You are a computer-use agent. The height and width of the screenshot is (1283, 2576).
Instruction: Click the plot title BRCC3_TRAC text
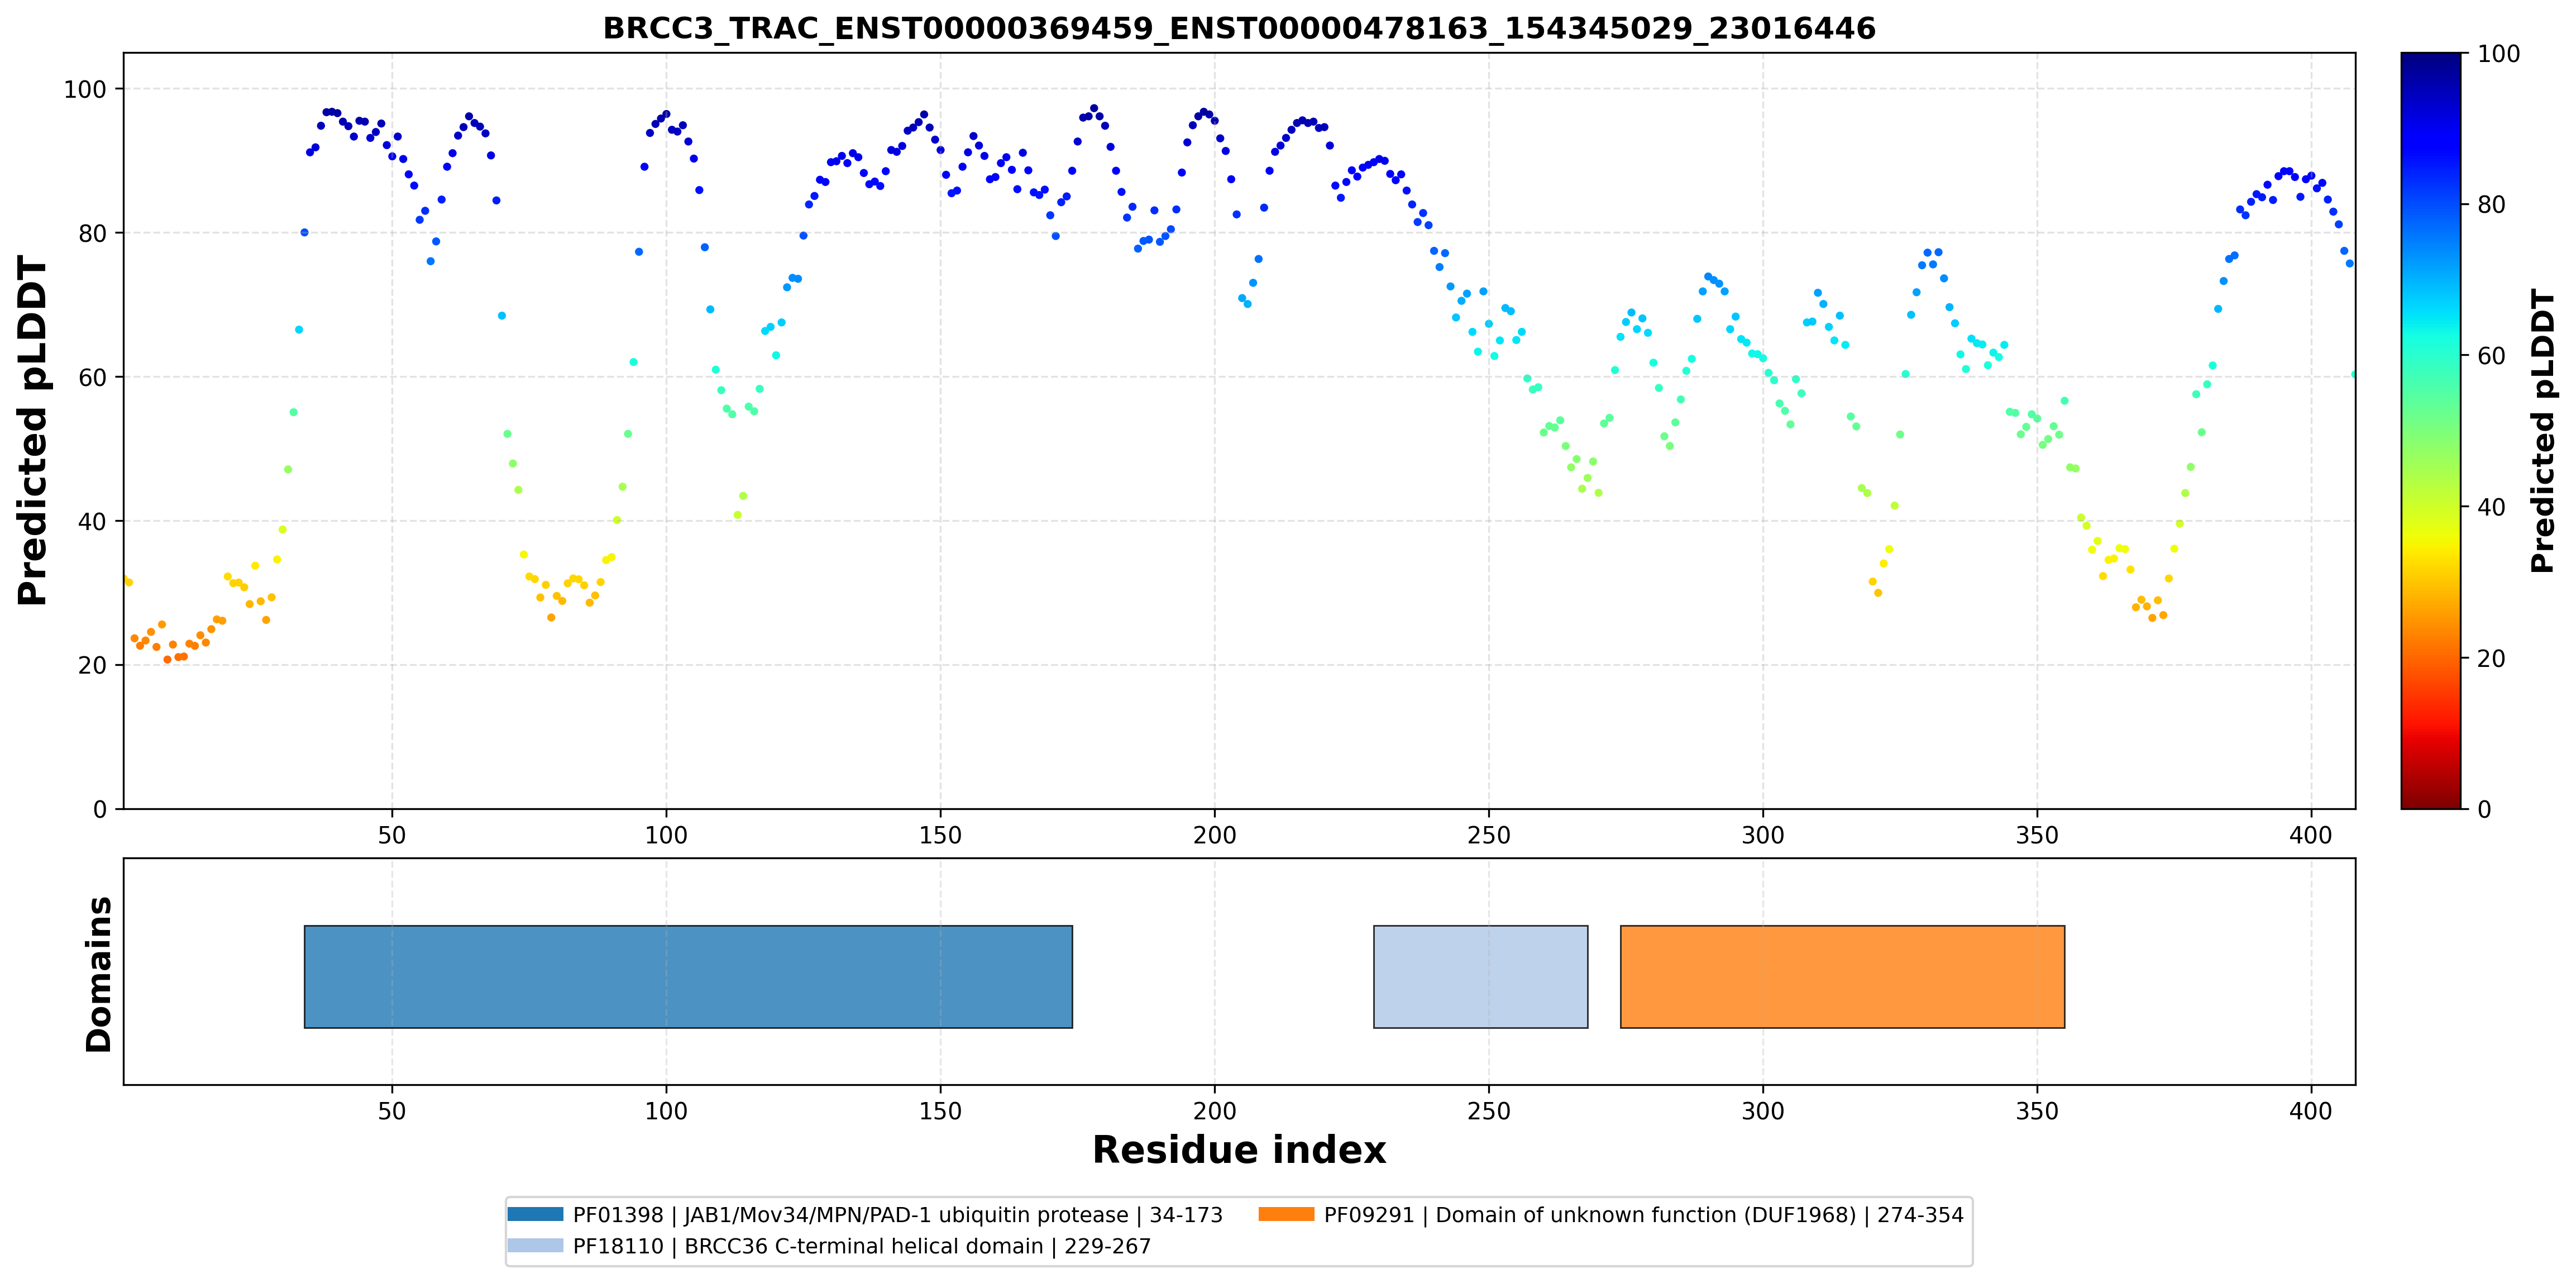pos(1239,28)
